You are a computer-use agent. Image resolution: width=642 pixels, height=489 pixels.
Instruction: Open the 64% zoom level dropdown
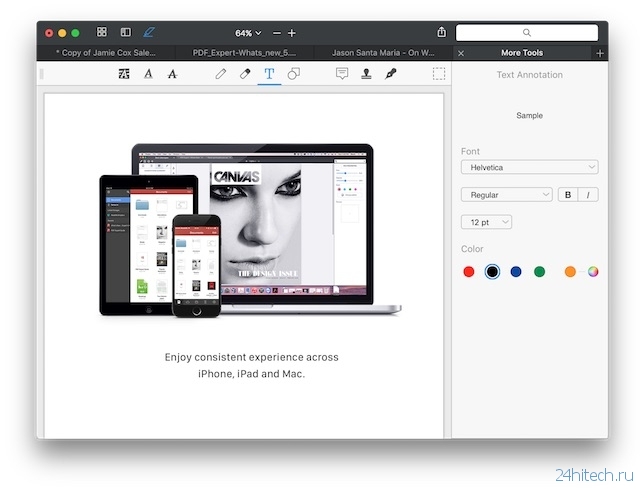pos(248,33)
